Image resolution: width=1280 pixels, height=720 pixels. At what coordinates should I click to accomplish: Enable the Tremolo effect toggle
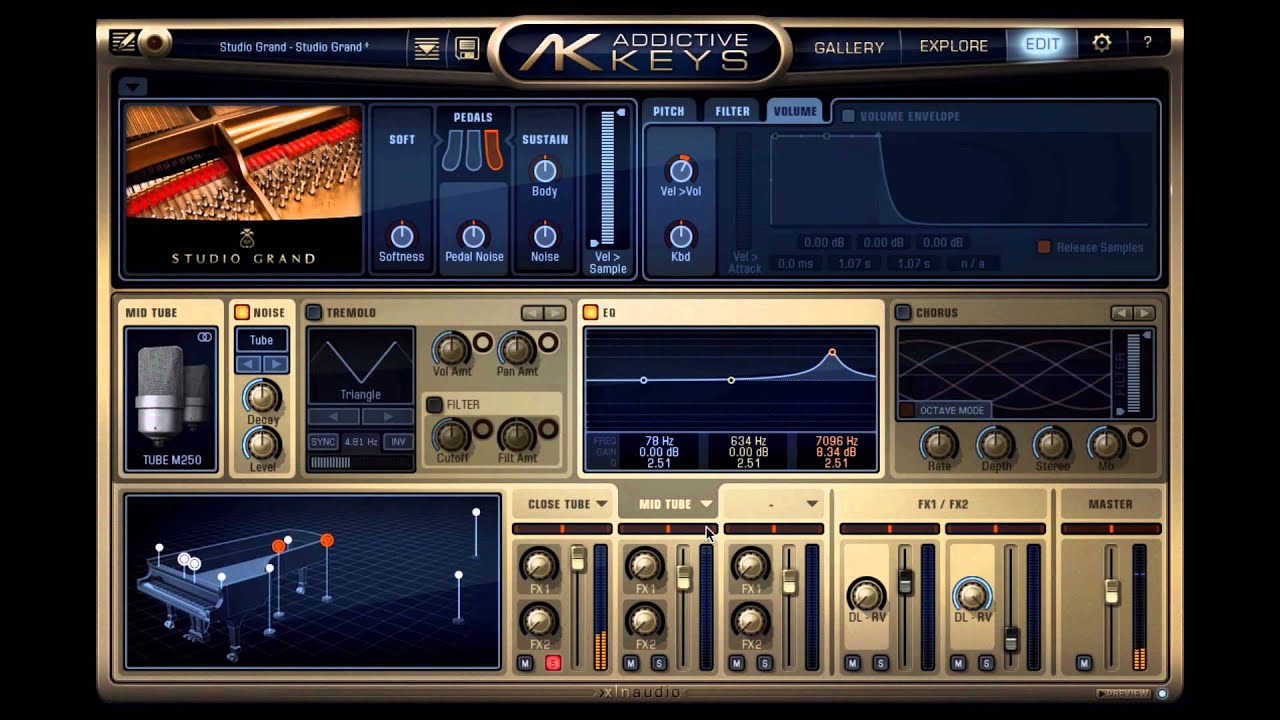pos(313,313)
